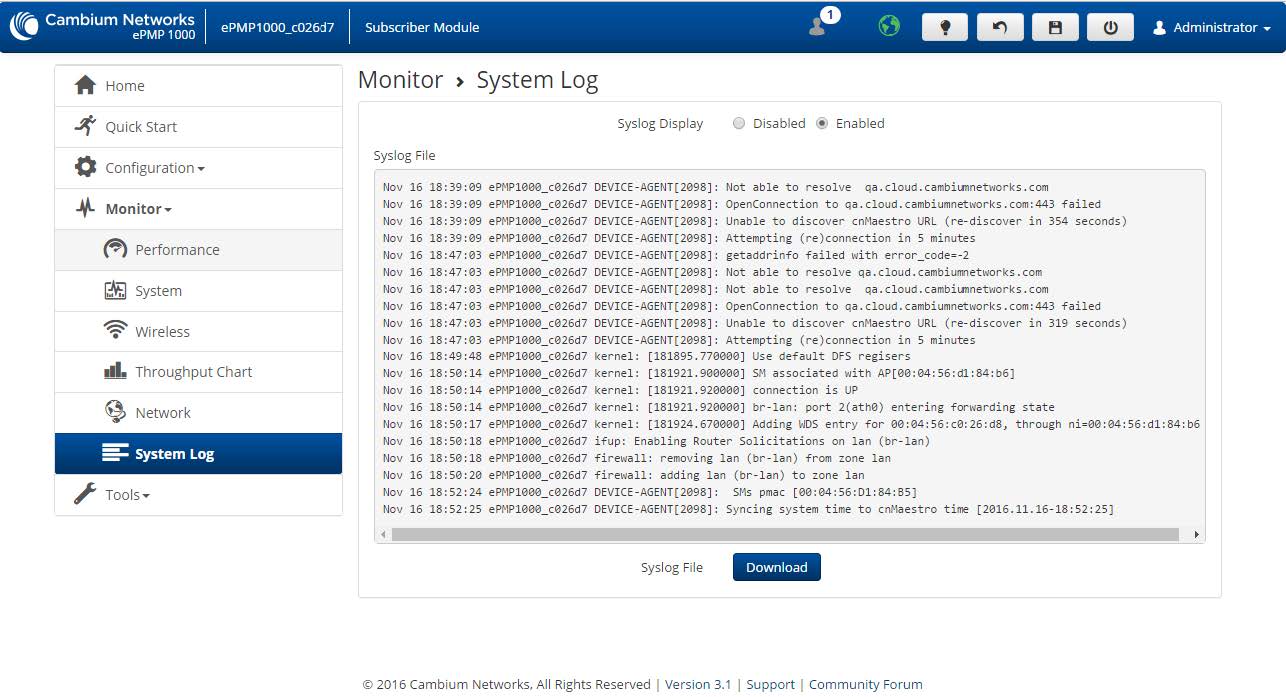Click the 'Adding WDS entry' log line
This screenshot has width=1286, height=697.
[791, 424]
